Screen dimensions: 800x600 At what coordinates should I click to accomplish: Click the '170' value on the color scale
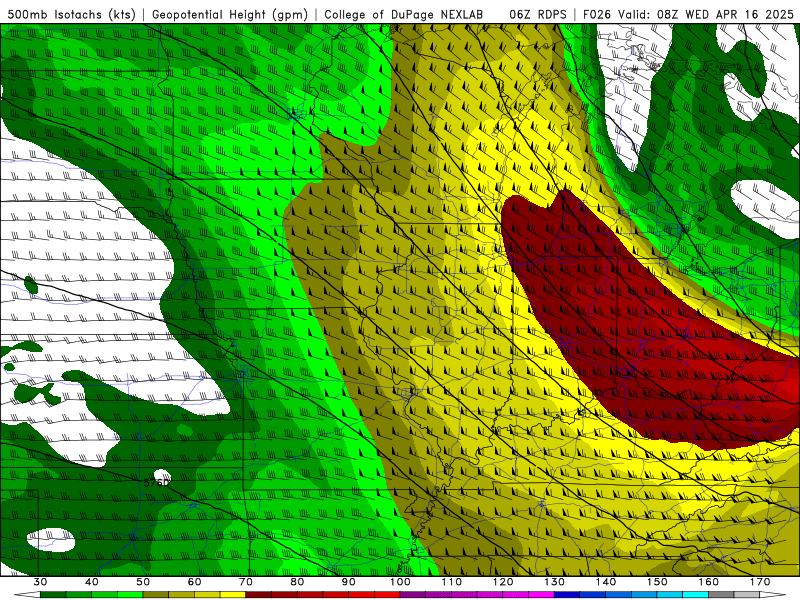point(760,582)
